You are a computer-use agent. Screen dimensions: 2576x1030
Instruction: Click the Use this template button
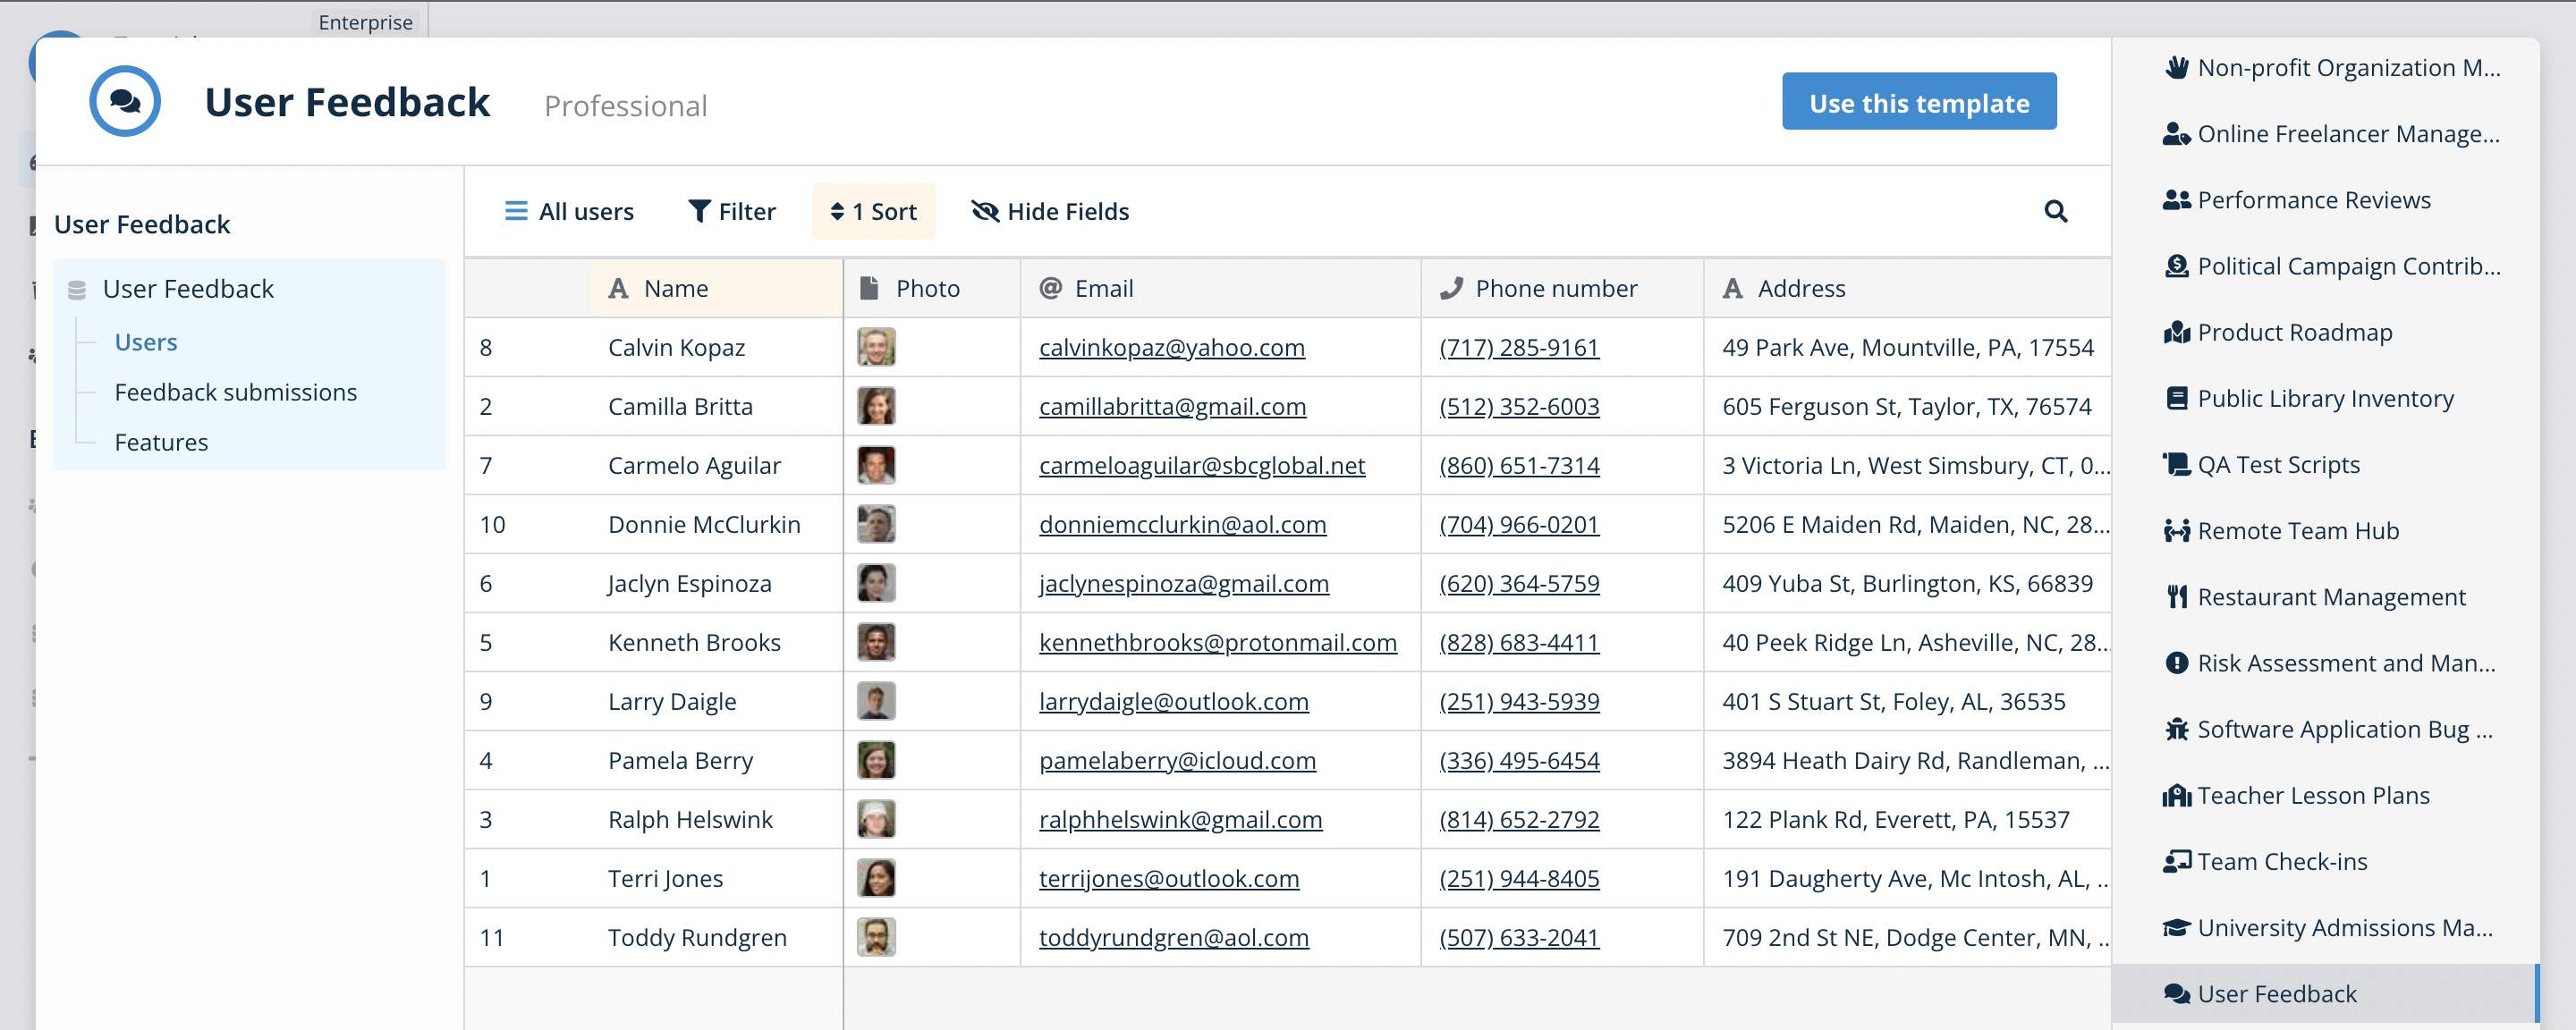click(x=1917, y=101)
